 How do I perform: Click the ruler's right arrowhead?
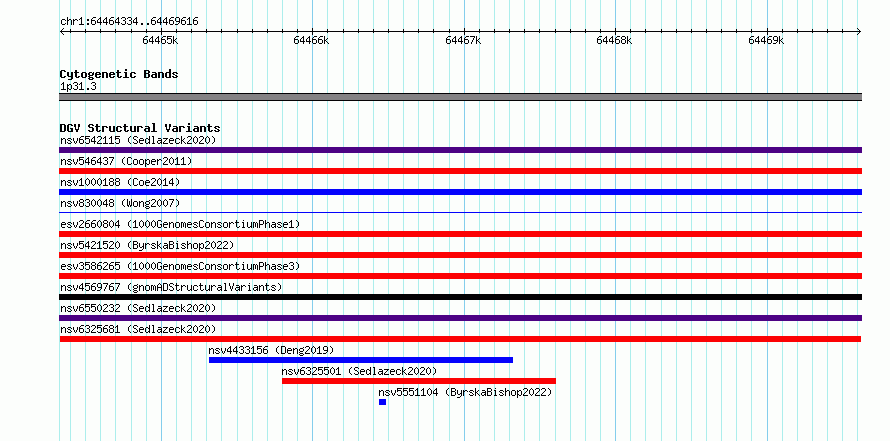click(x=859, y=31)
